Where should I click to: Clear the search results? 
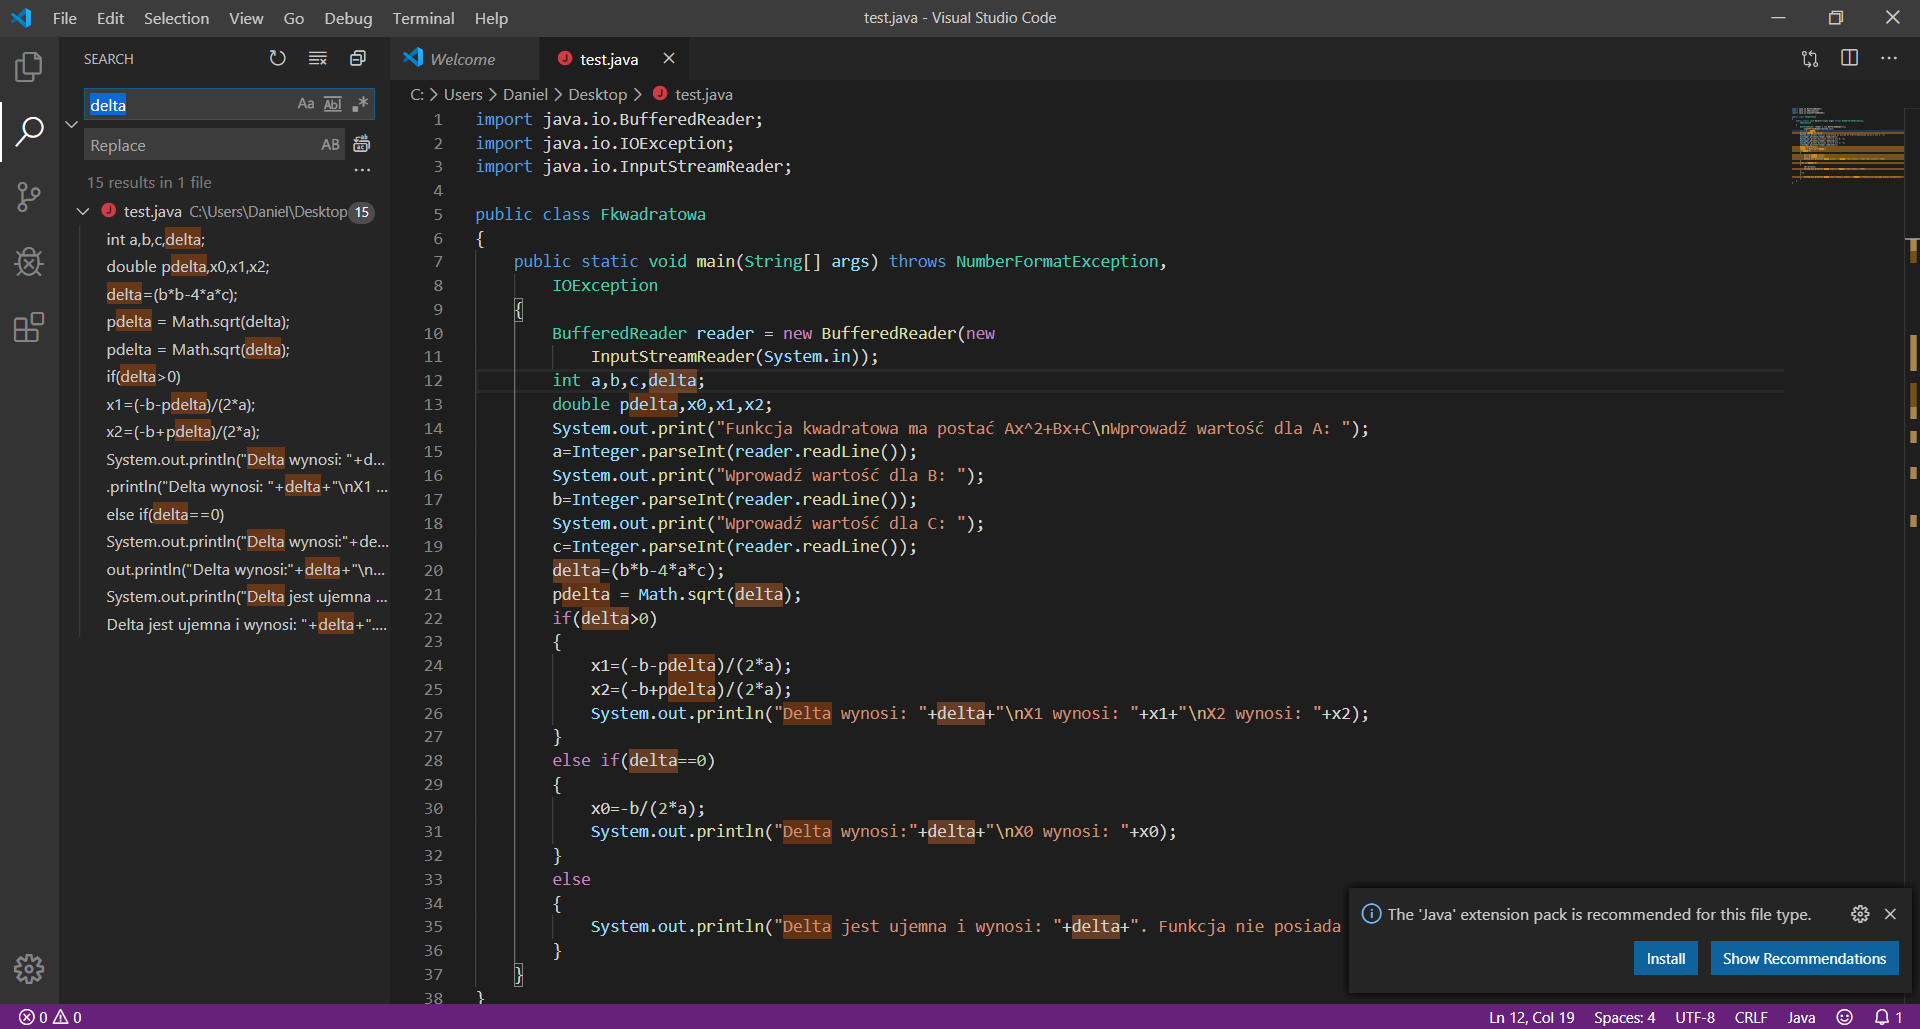click(x=318, y=59)
